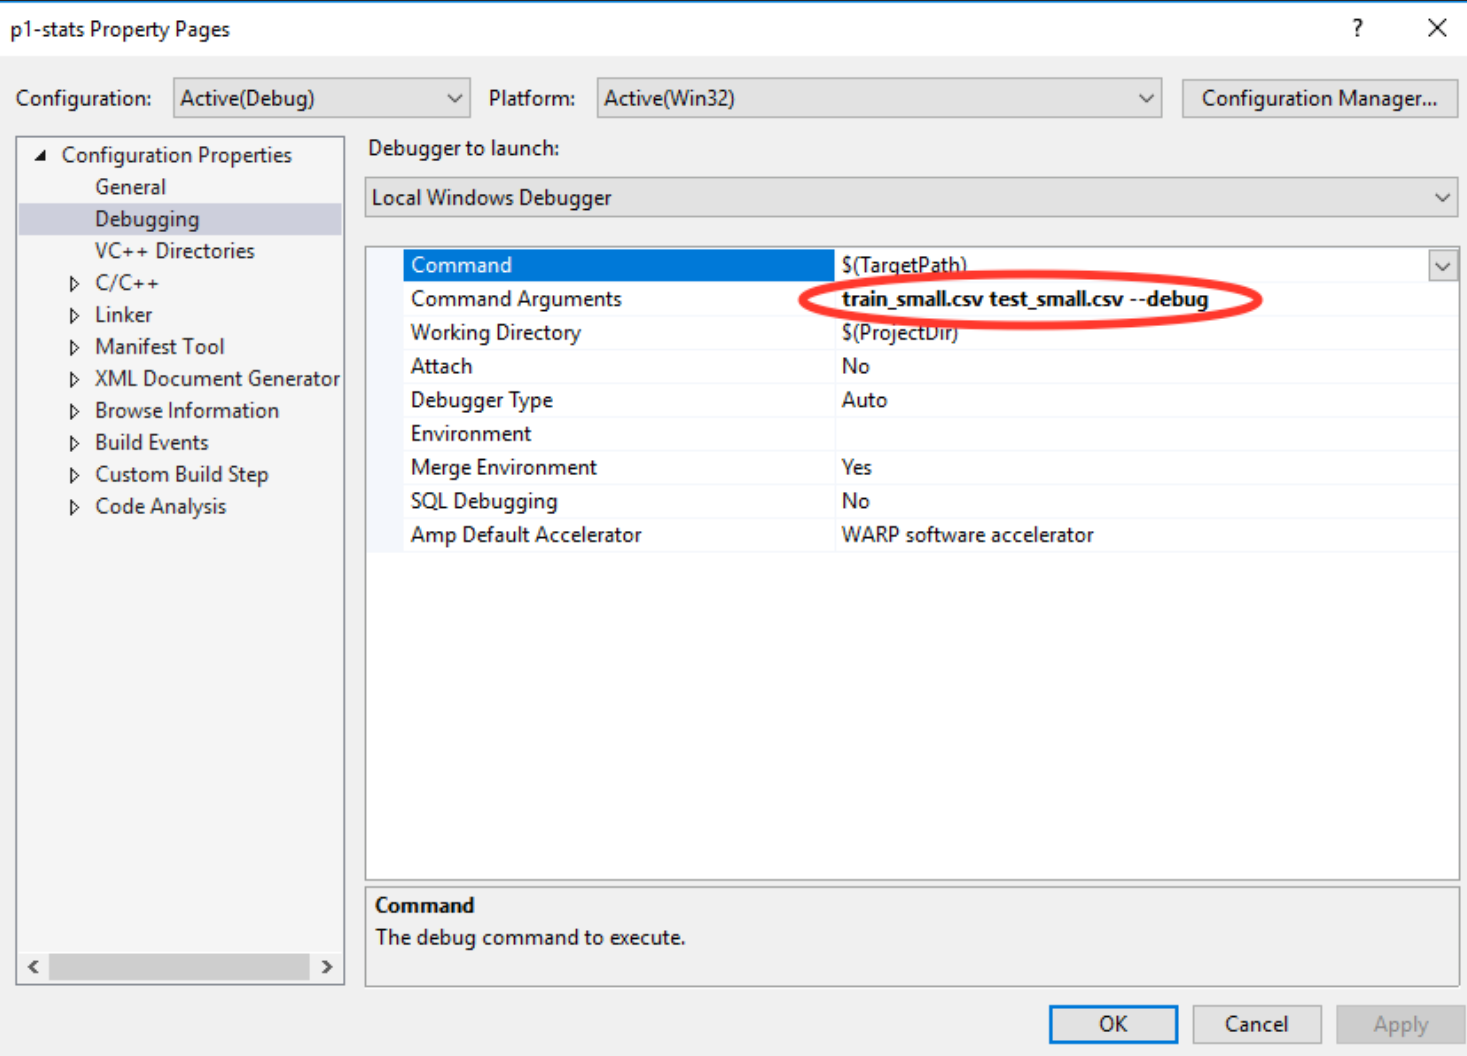This screenshot has height=1056, width=1467.
Task: Expand the Manifest Tool node arrow
Action: point(74,348)
